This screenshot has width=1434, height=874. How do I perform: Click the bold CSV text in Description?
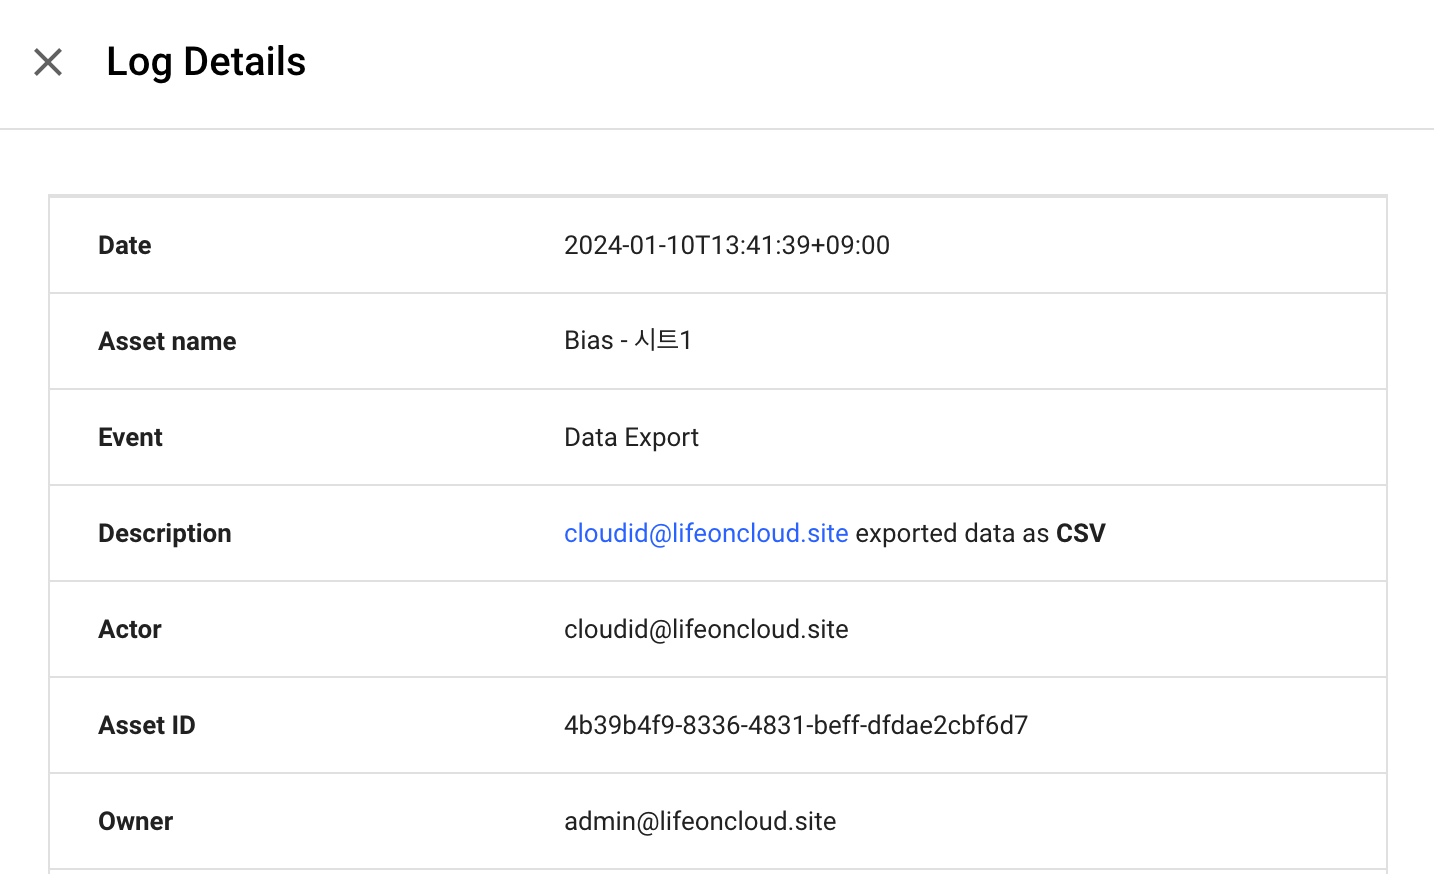(1081, 533)
